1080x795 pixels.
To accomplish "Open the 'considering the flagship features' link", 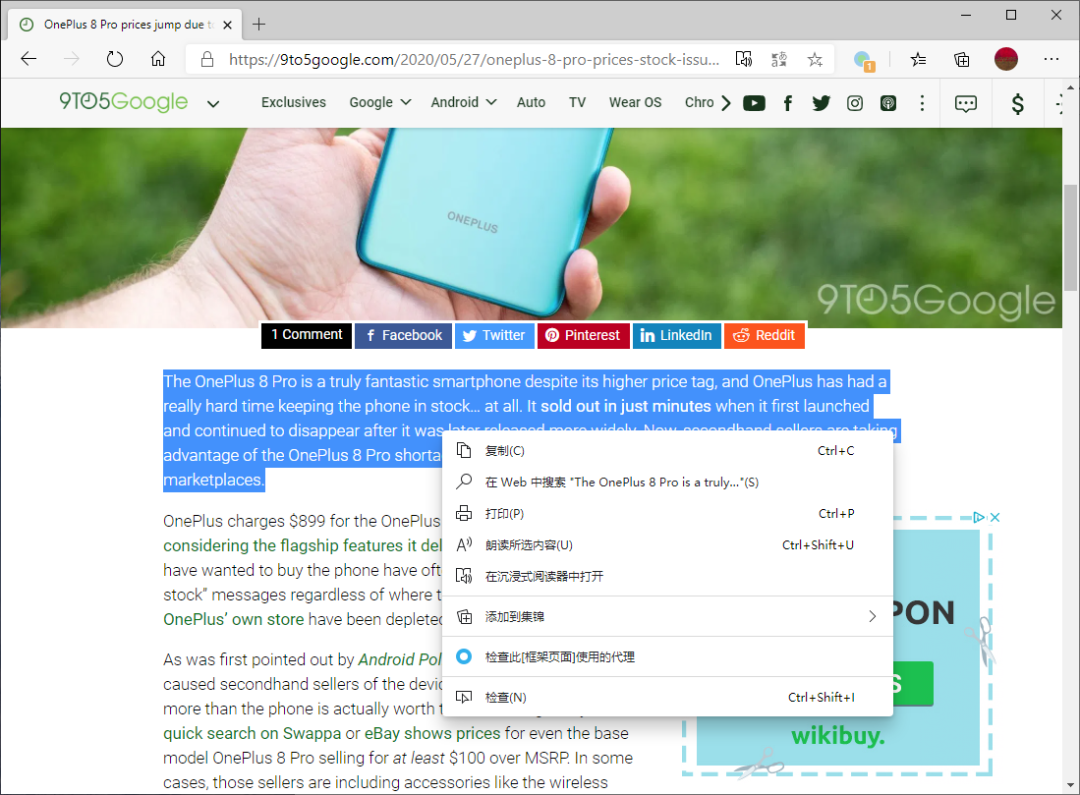I will [303, 546].
